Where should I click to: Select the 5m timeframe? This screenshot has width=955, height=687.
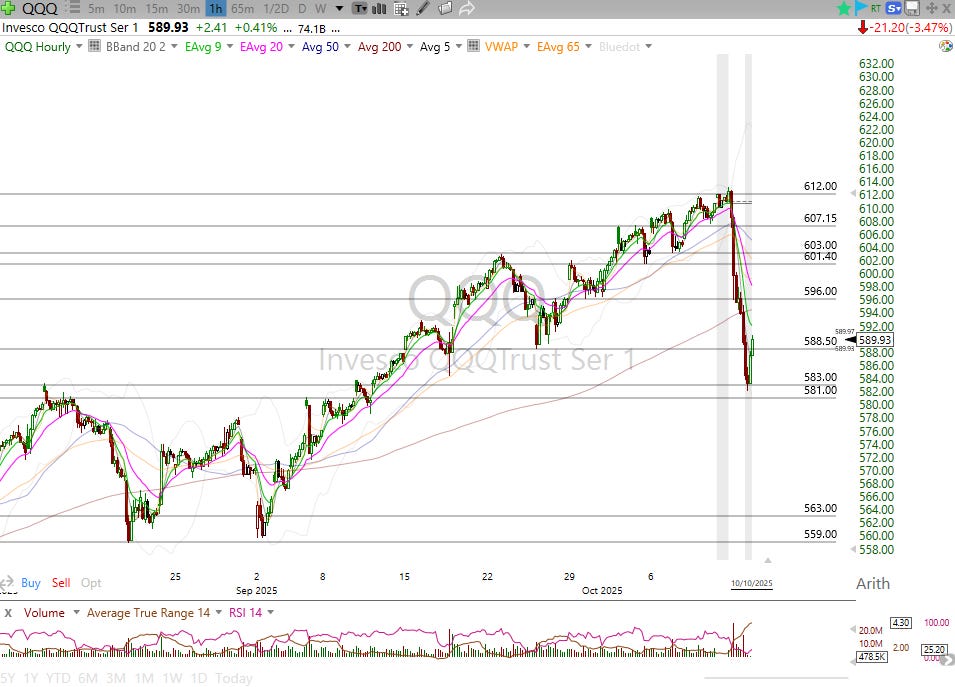(x=96, y=9)
